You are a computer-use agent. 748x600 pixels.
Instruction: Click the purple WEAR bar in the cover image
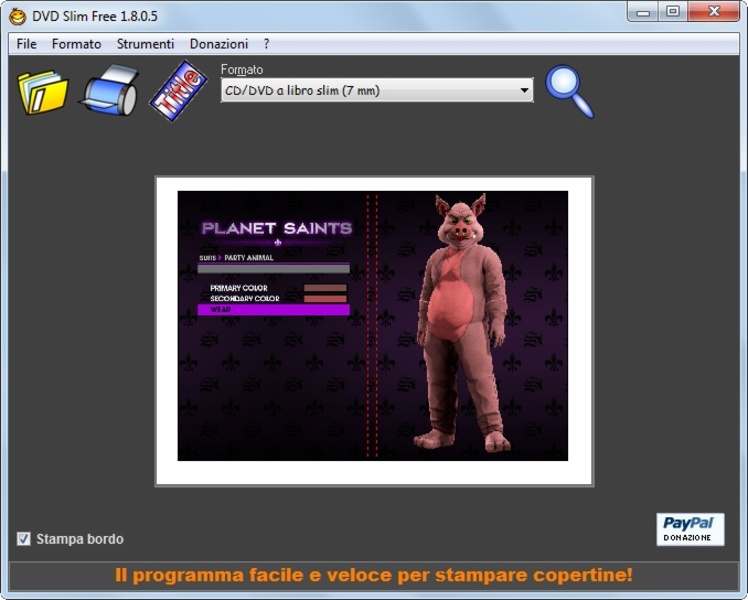tap(273, 310)
